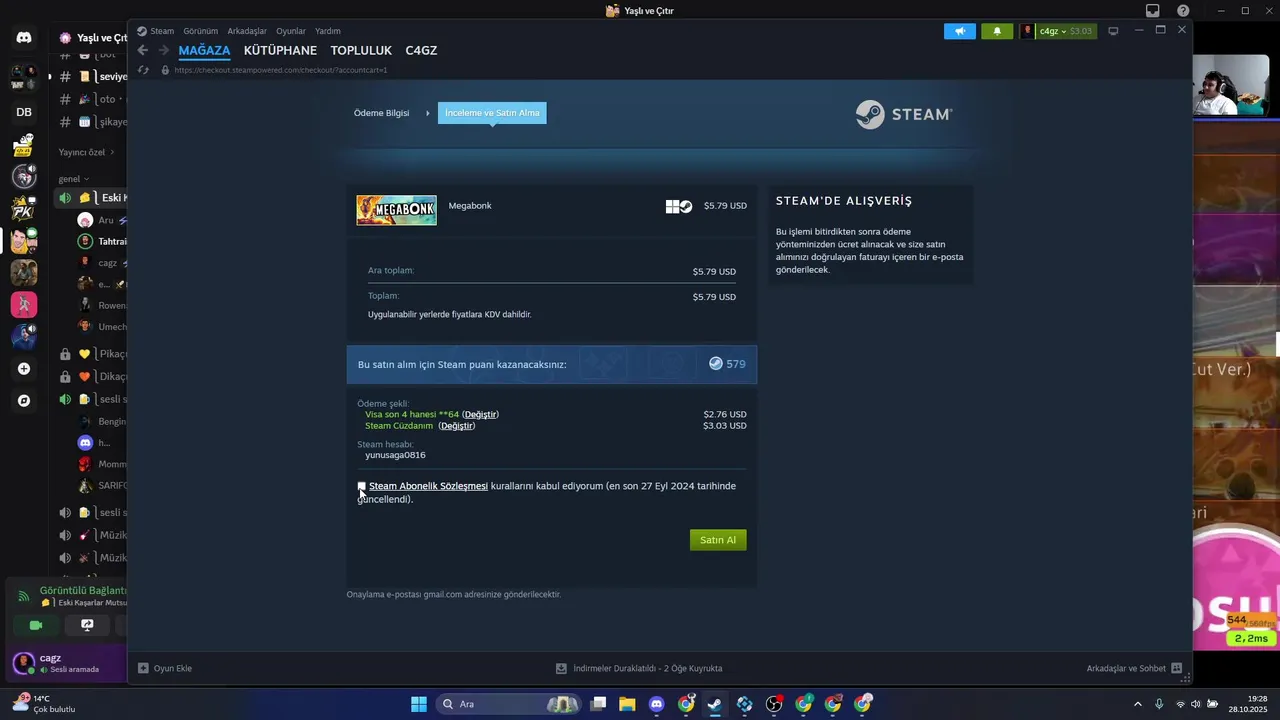Open cagz user panel in Discord
Viewport: 1280px width, 720px height.
point(69,663)
